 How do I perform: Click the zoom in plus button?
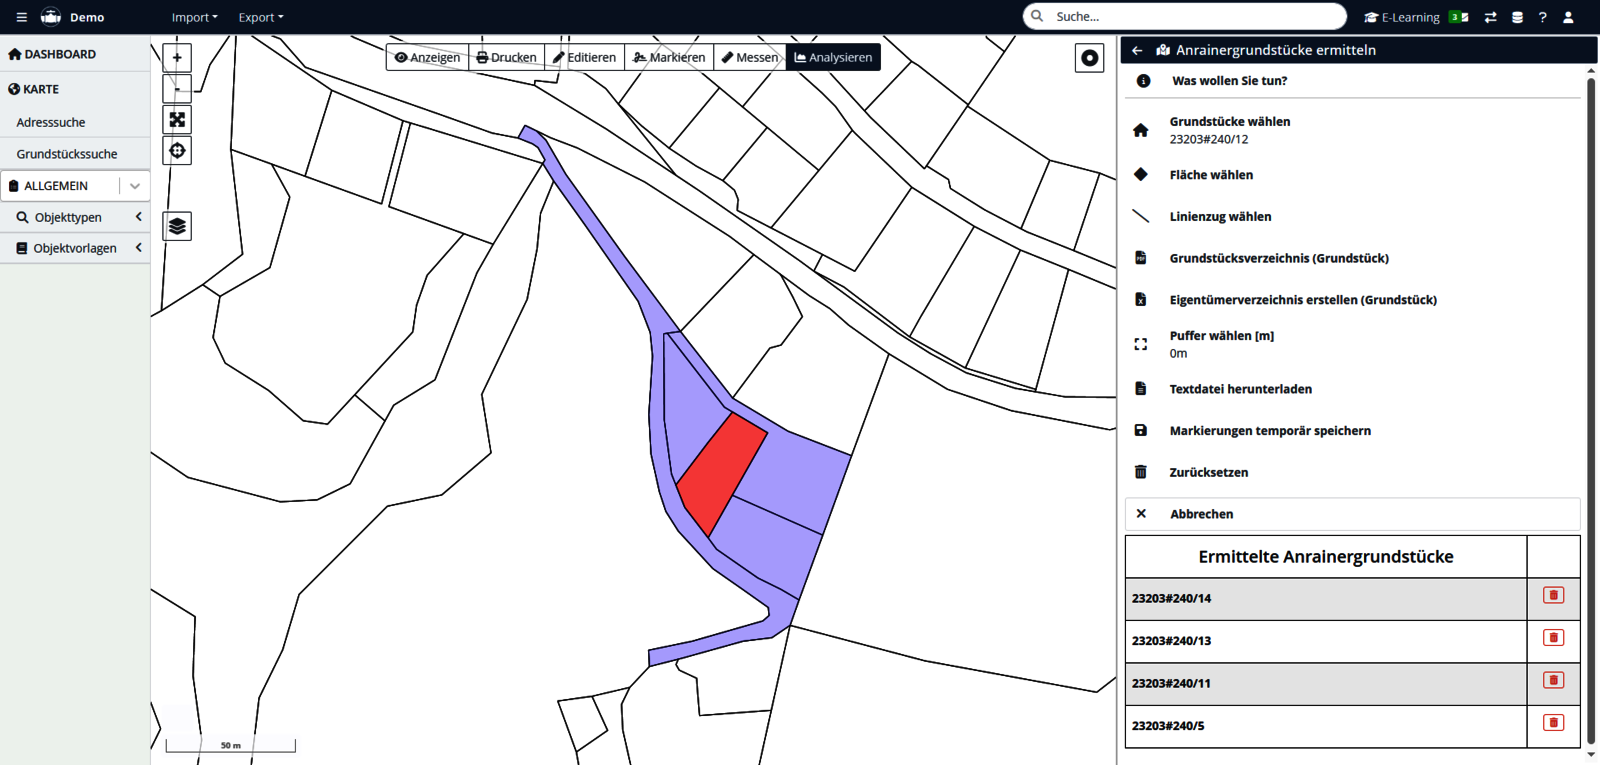[177, 58]
